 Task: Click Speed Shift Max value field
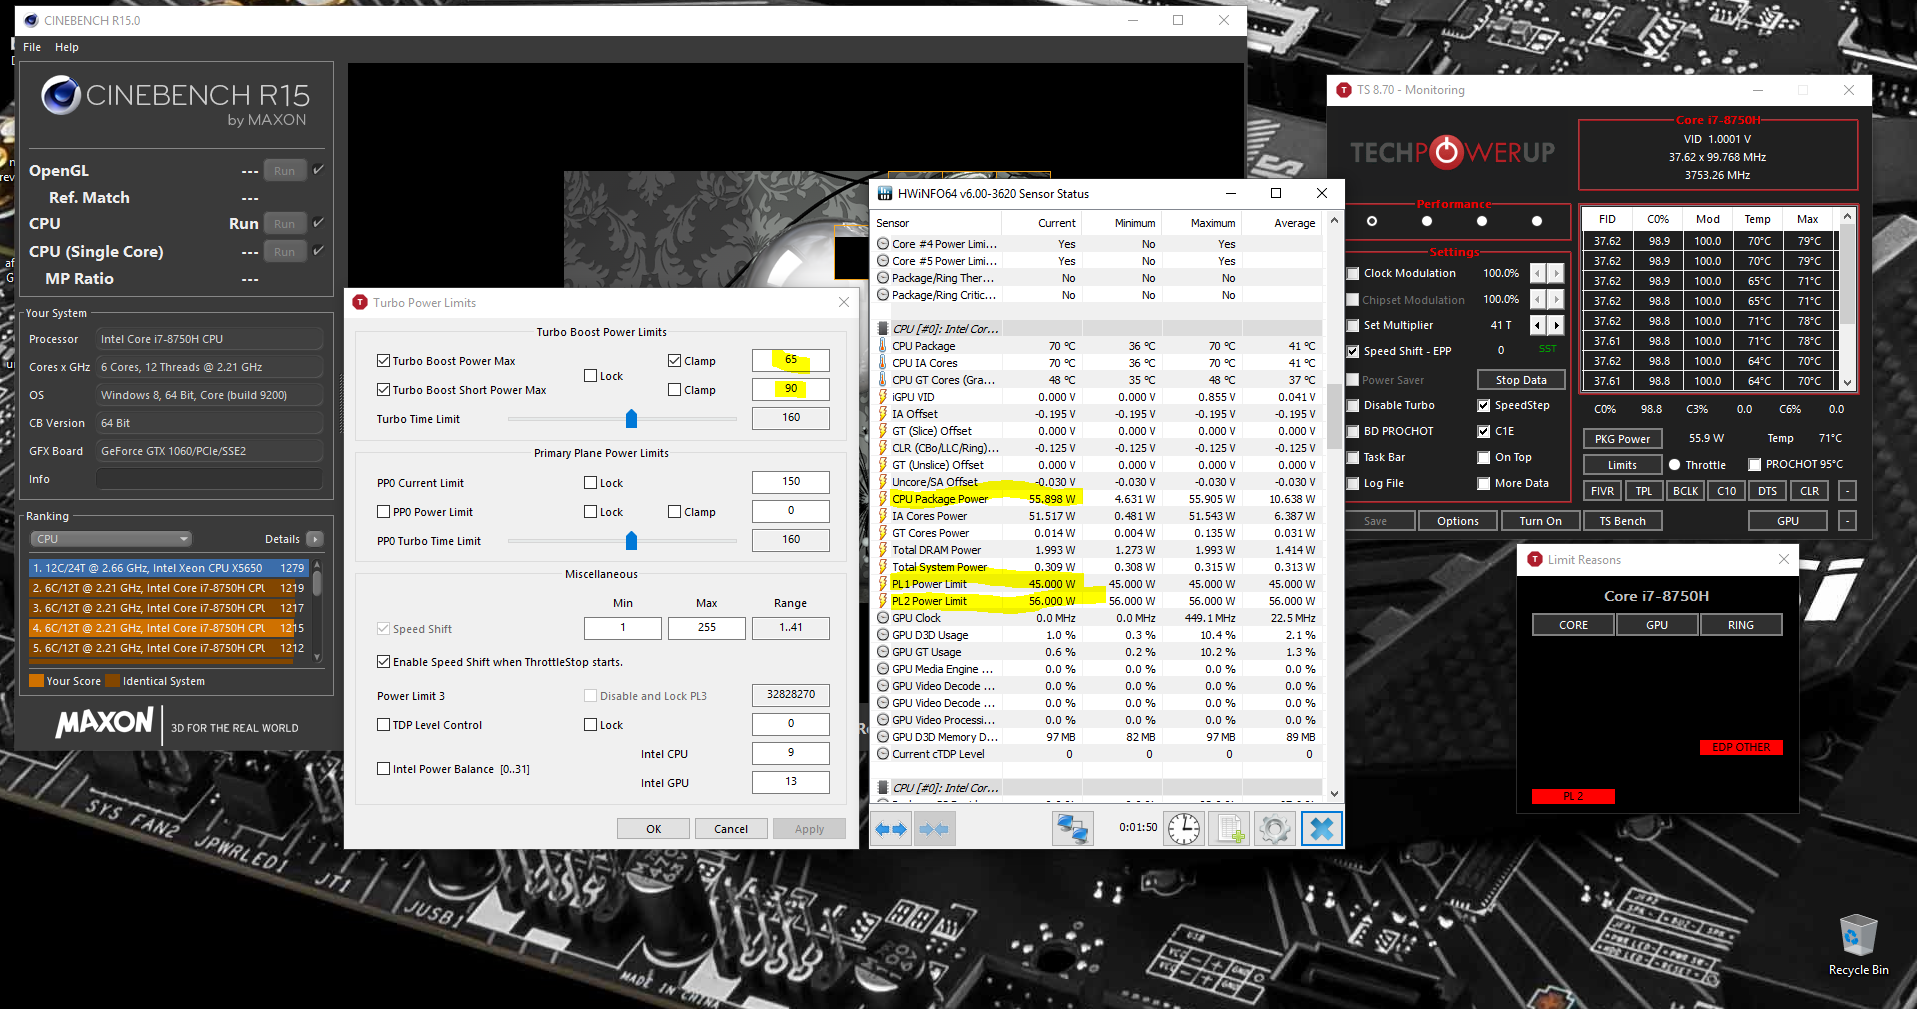[707, 628]
